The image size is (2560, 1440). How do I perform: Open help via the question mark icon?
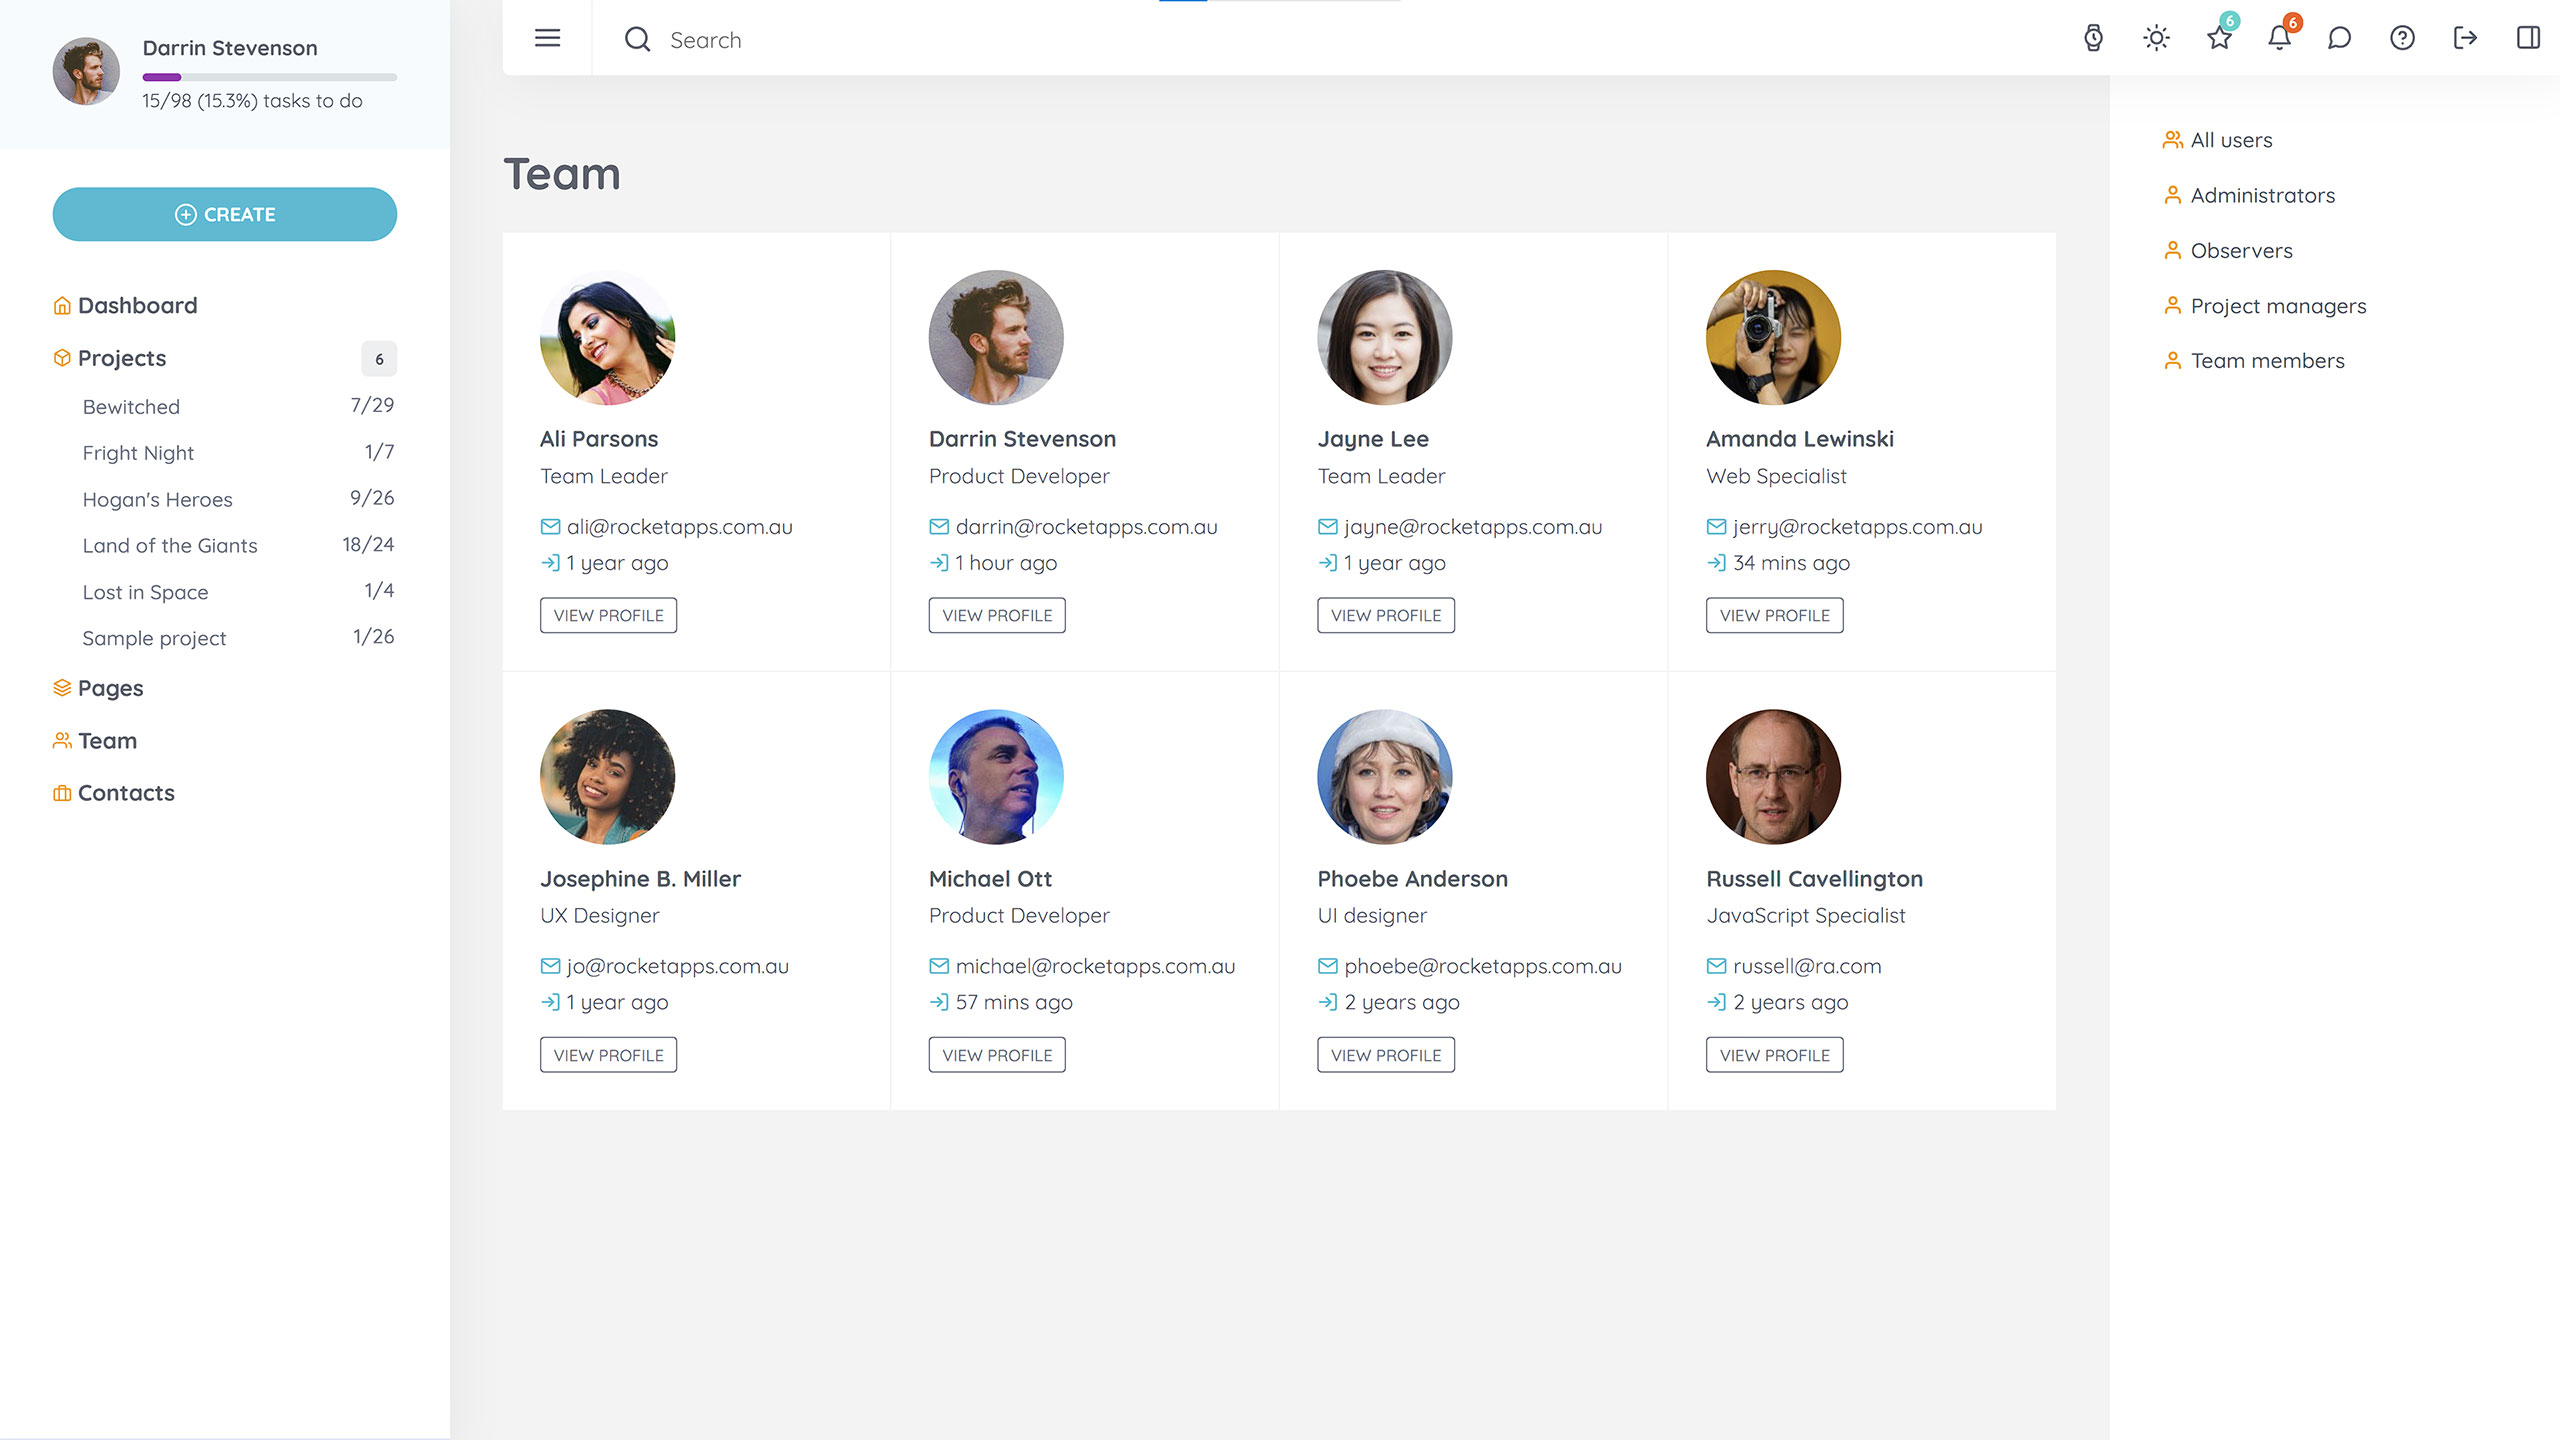tap(2402, 38)
